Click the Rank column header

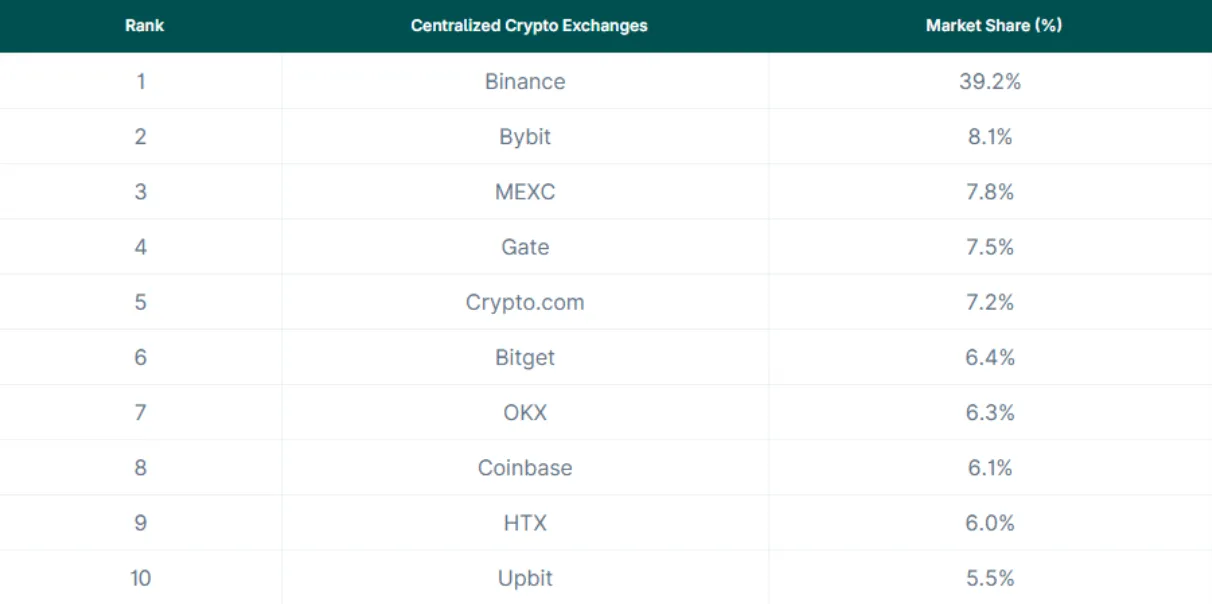pyautogui.click(x=144, y=26)
